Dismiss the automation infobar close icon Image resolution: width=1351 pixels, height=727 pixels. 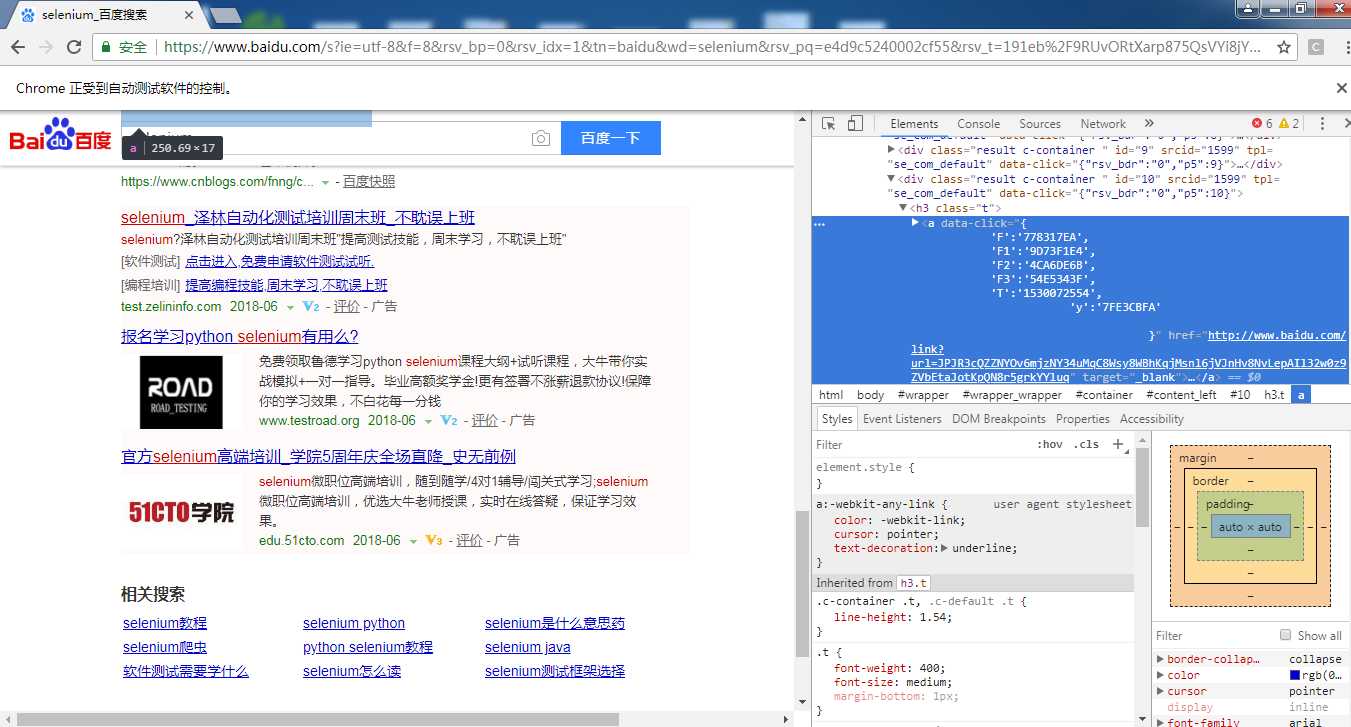point(1341,88)
